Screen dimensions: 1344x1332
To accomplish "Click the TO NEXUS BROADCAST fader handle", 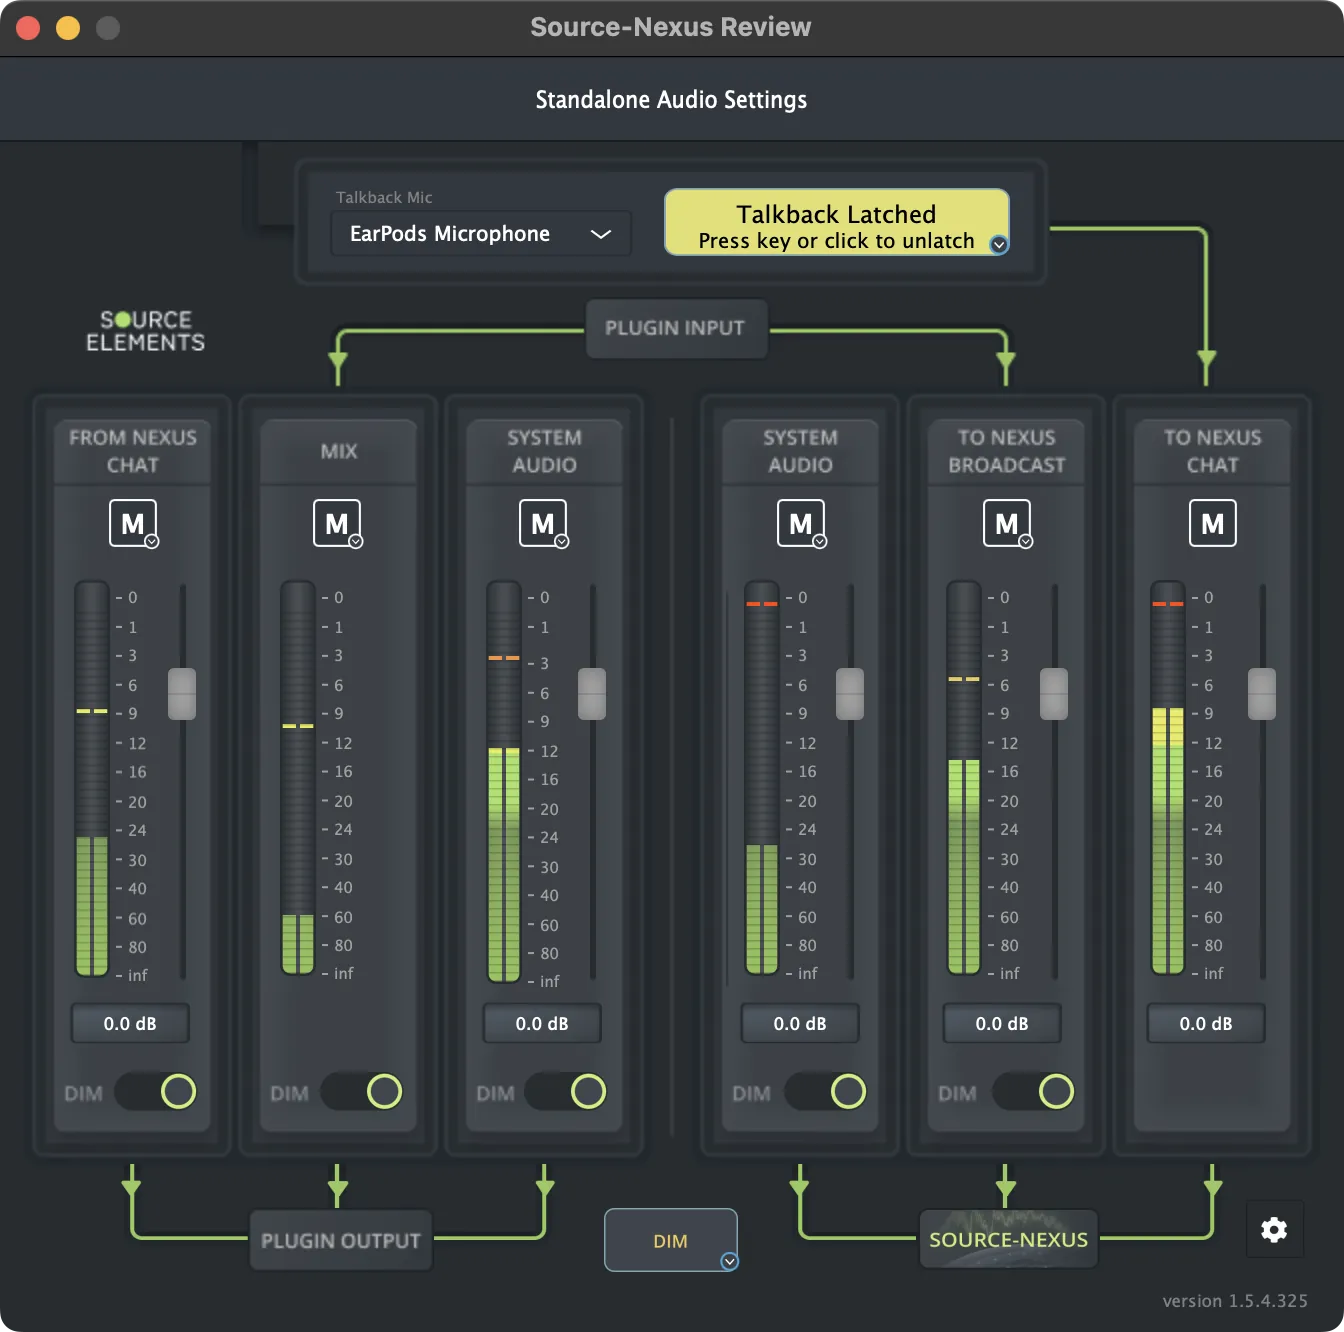I will click(1054, 694).
